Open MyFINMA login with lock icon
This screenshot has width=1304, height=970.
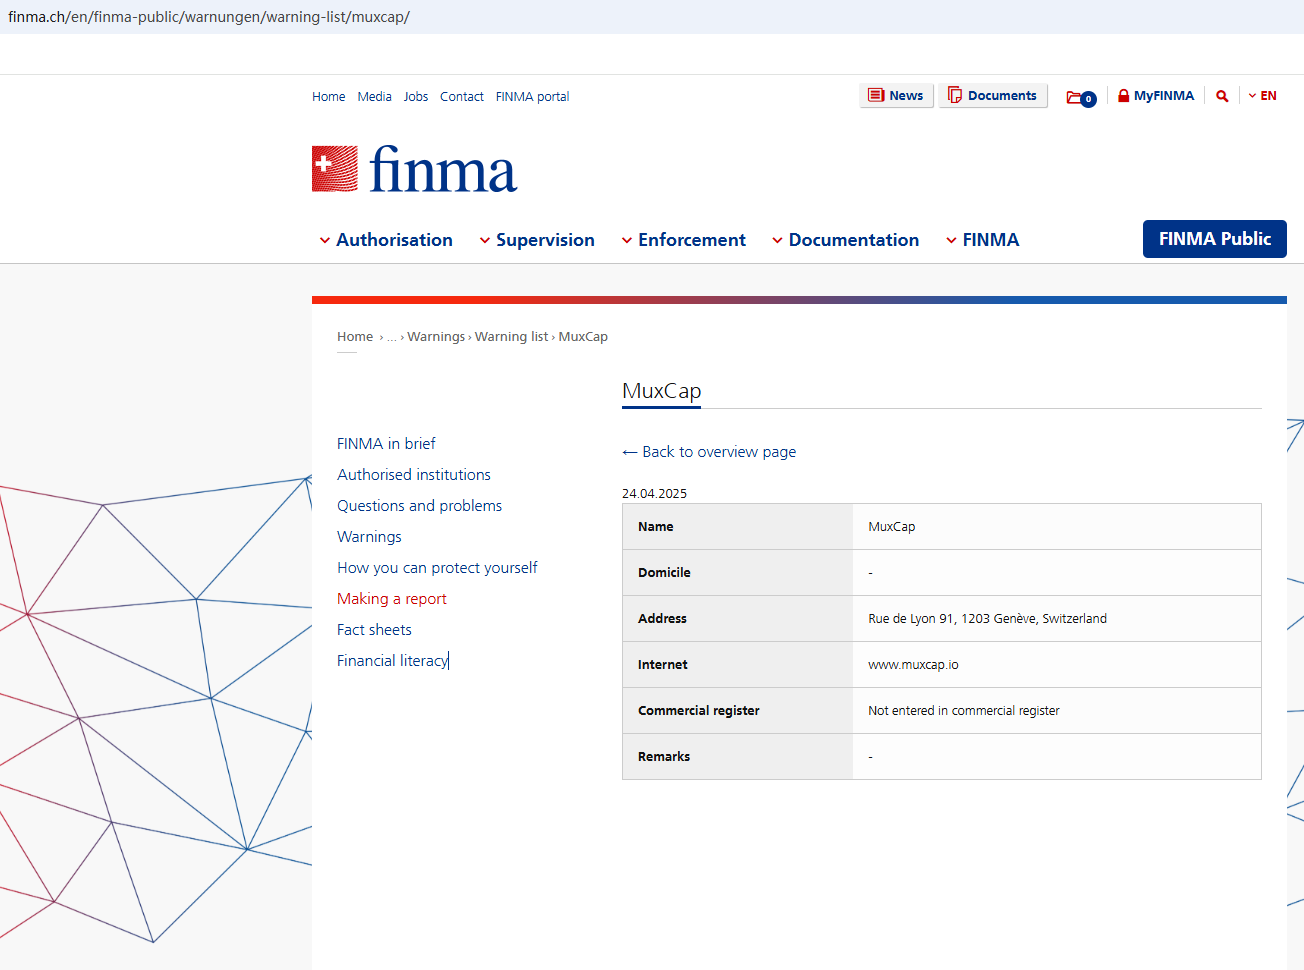(1155, 96)
